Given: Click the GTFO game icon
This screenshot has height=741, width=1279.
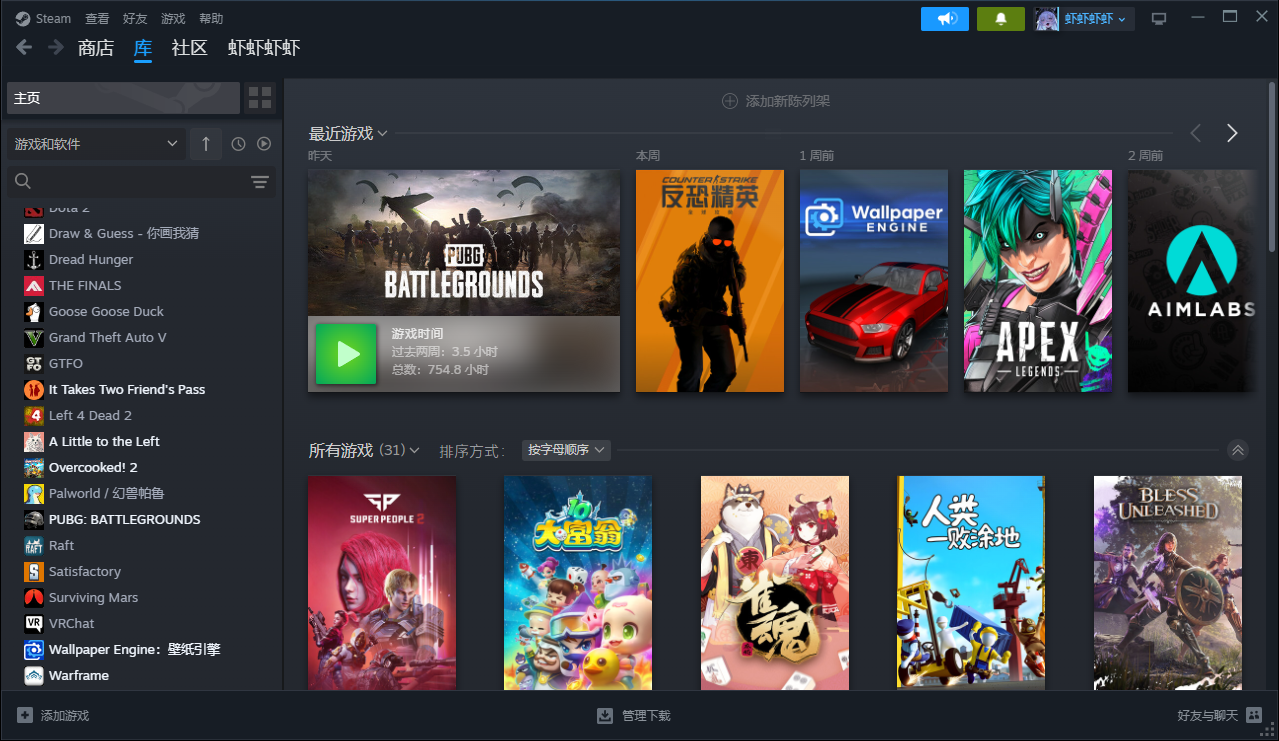Looking at the screenshot, I should [x=34, y=363].
